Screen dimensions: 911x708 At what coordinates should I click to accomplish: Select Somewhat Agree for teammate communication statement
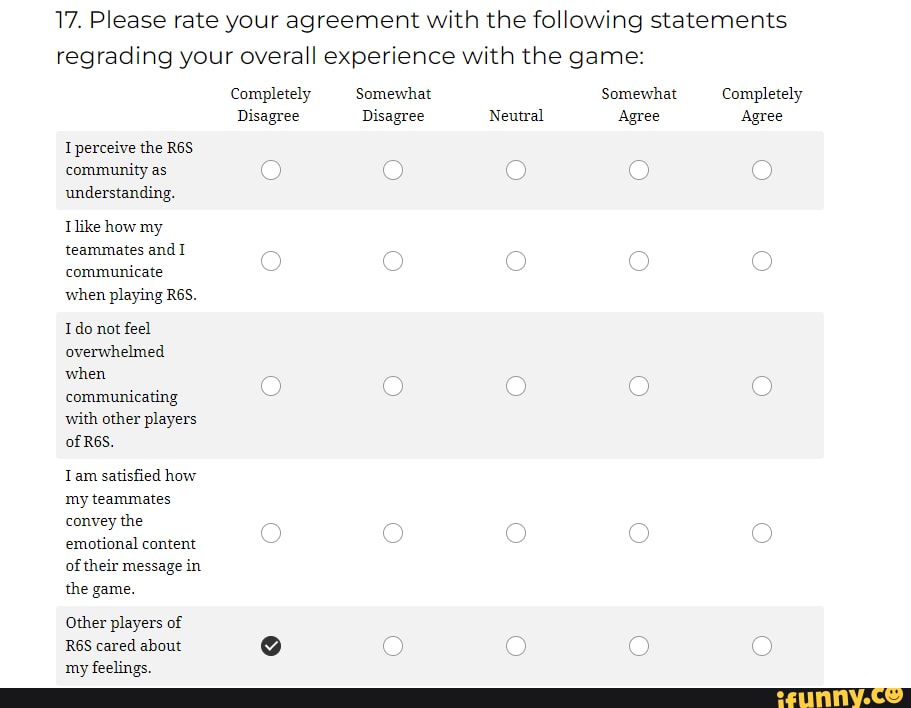coord(639,261)
